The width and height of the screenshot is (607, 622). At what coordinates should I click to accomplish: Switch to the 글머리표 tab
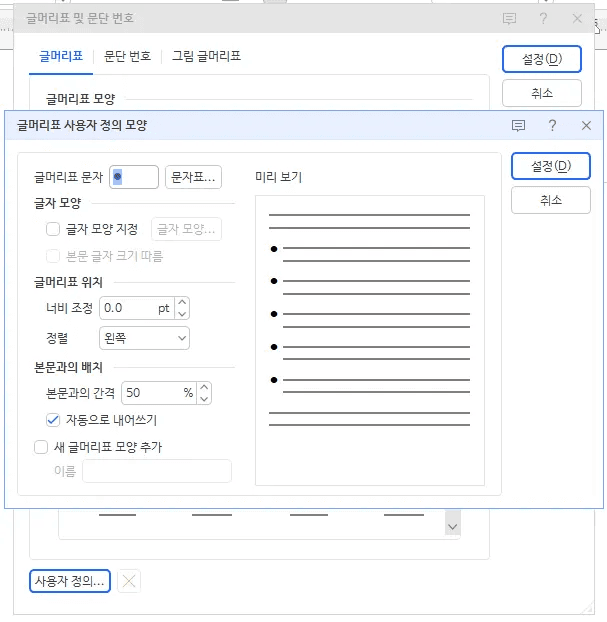[61, 56]
